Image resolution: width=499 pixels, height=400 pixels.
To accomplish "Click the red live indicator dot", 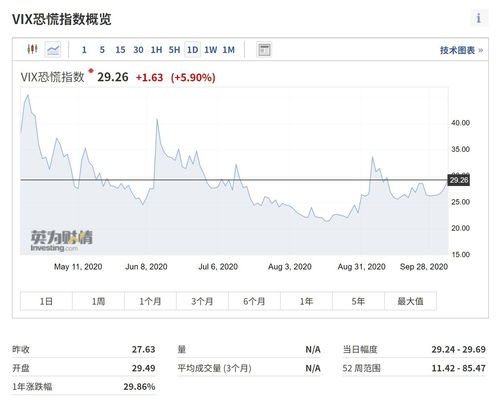I will point(91,71).
